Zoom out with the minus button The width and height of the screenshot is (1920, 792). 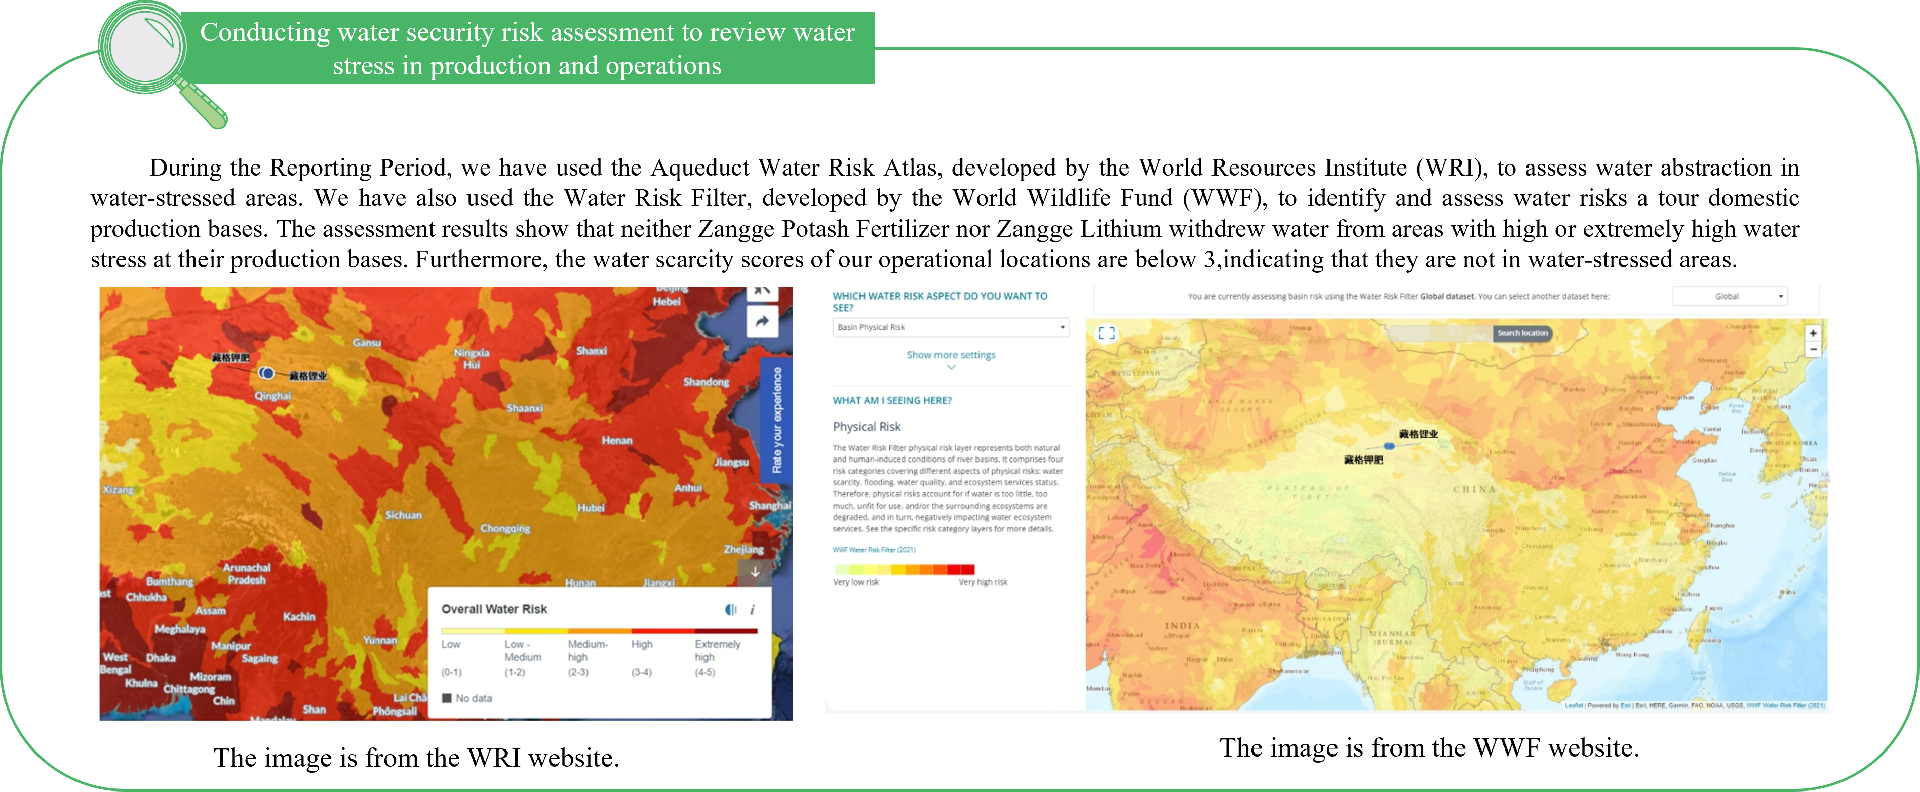coord(1813,349)
